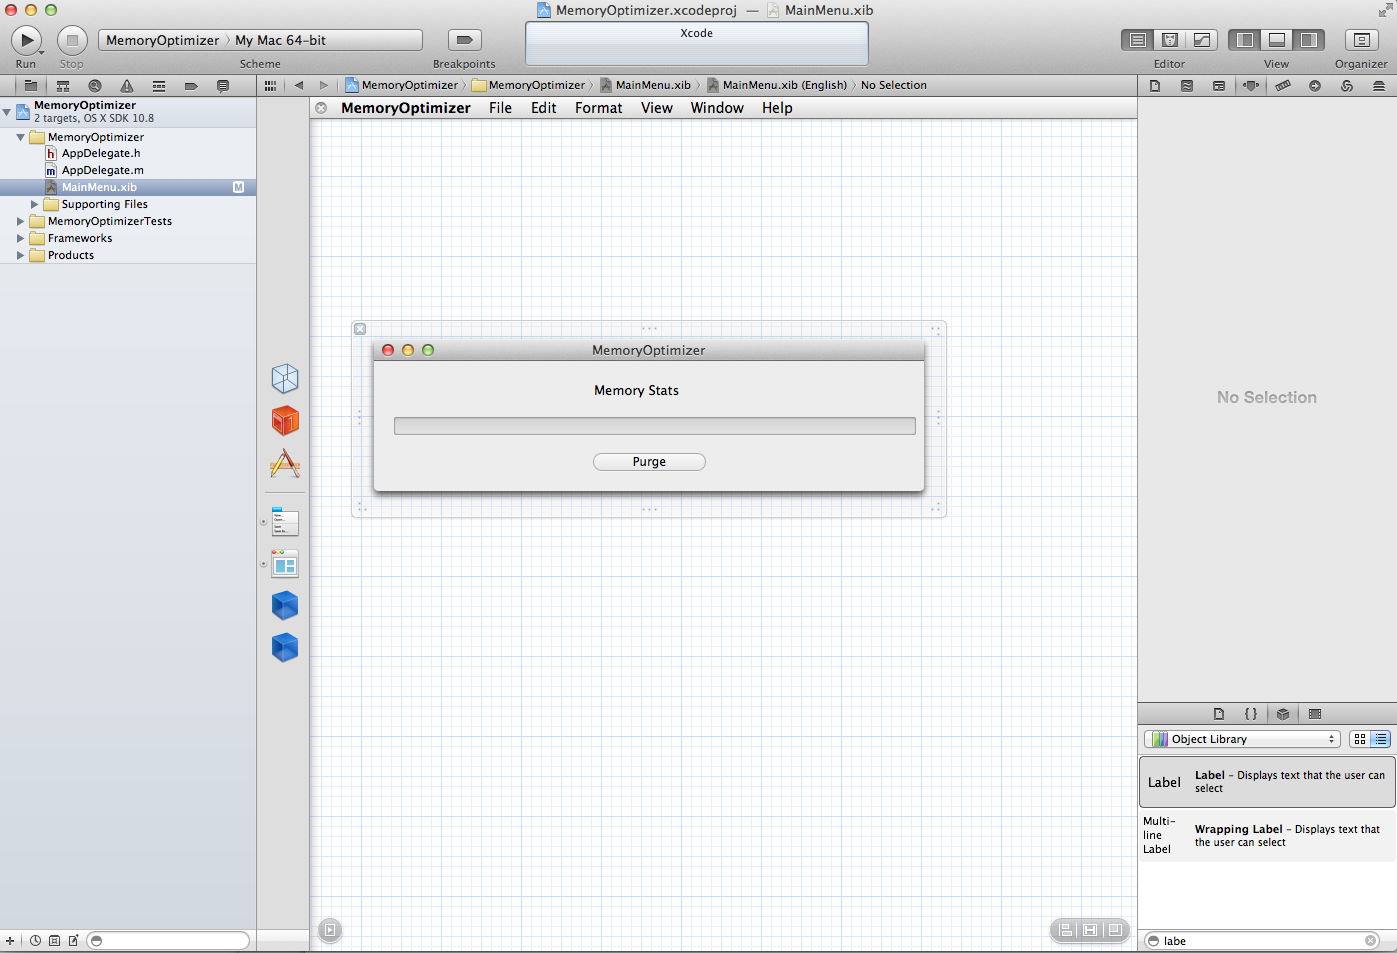Click the File's Owner placeholder cube
Viewport: 1397px width, 953px height.
(x=285, y=378)
